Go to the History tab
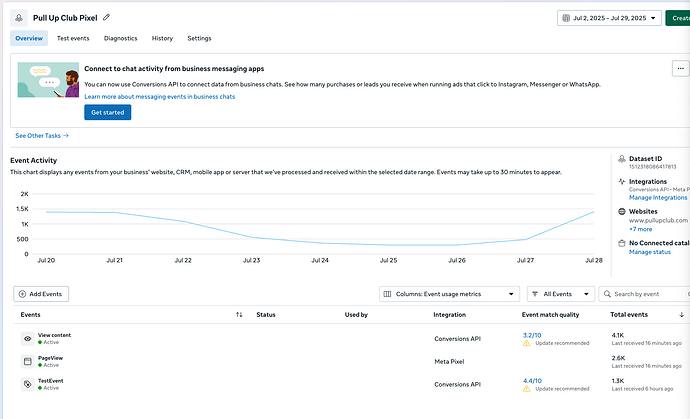The image size is (690, 419). (162, 38)
